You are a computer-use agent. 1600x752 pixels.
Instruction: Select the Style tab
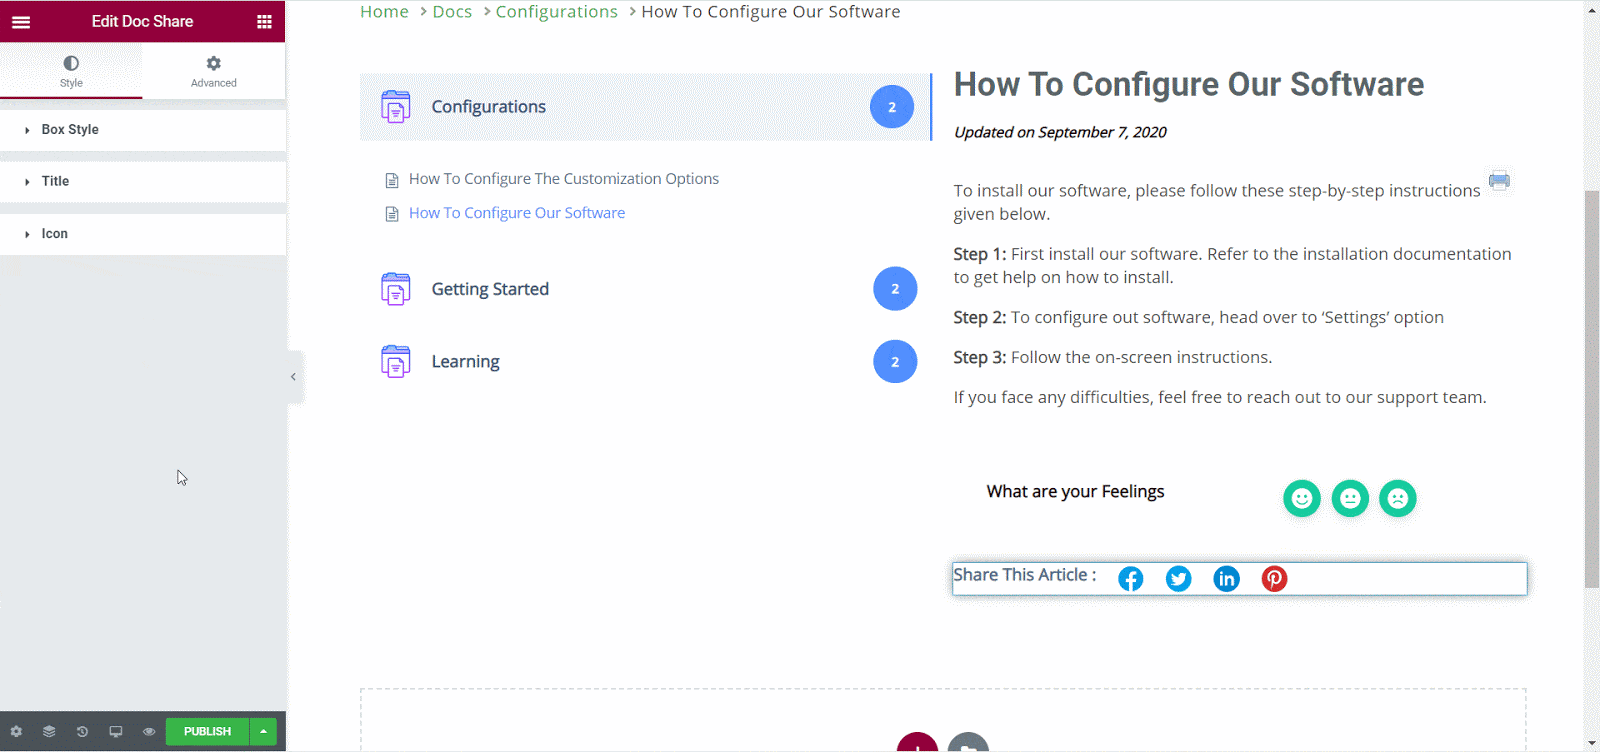(x=71, y=71)
